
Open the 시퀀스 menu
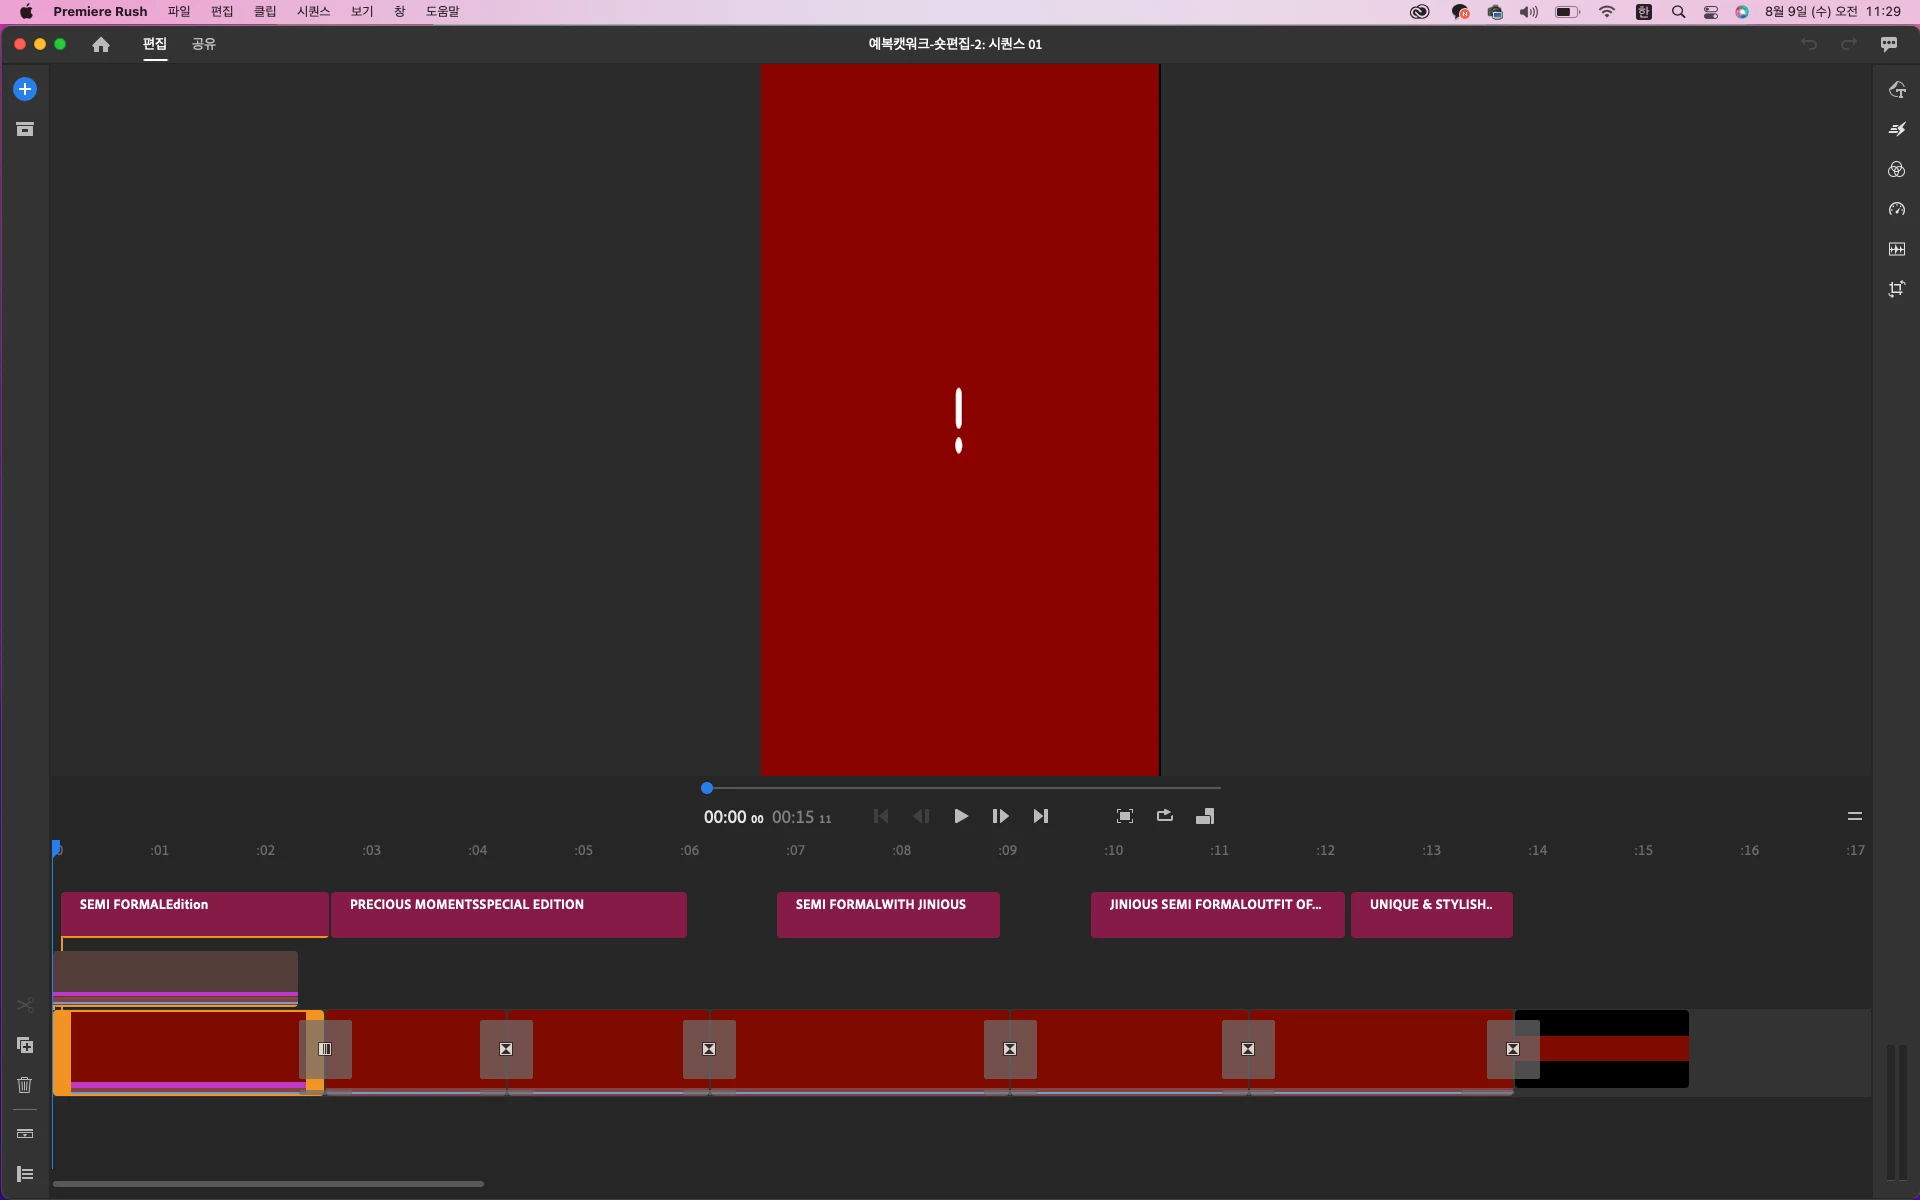313,12
